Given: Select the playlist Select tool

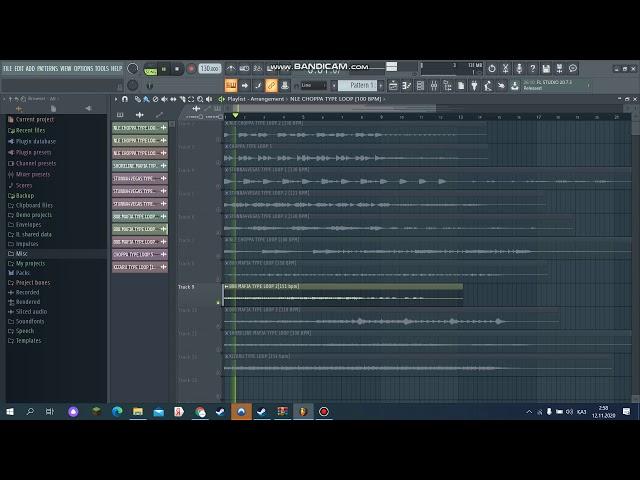Looking at the screenshot, I should click(191, 99).
